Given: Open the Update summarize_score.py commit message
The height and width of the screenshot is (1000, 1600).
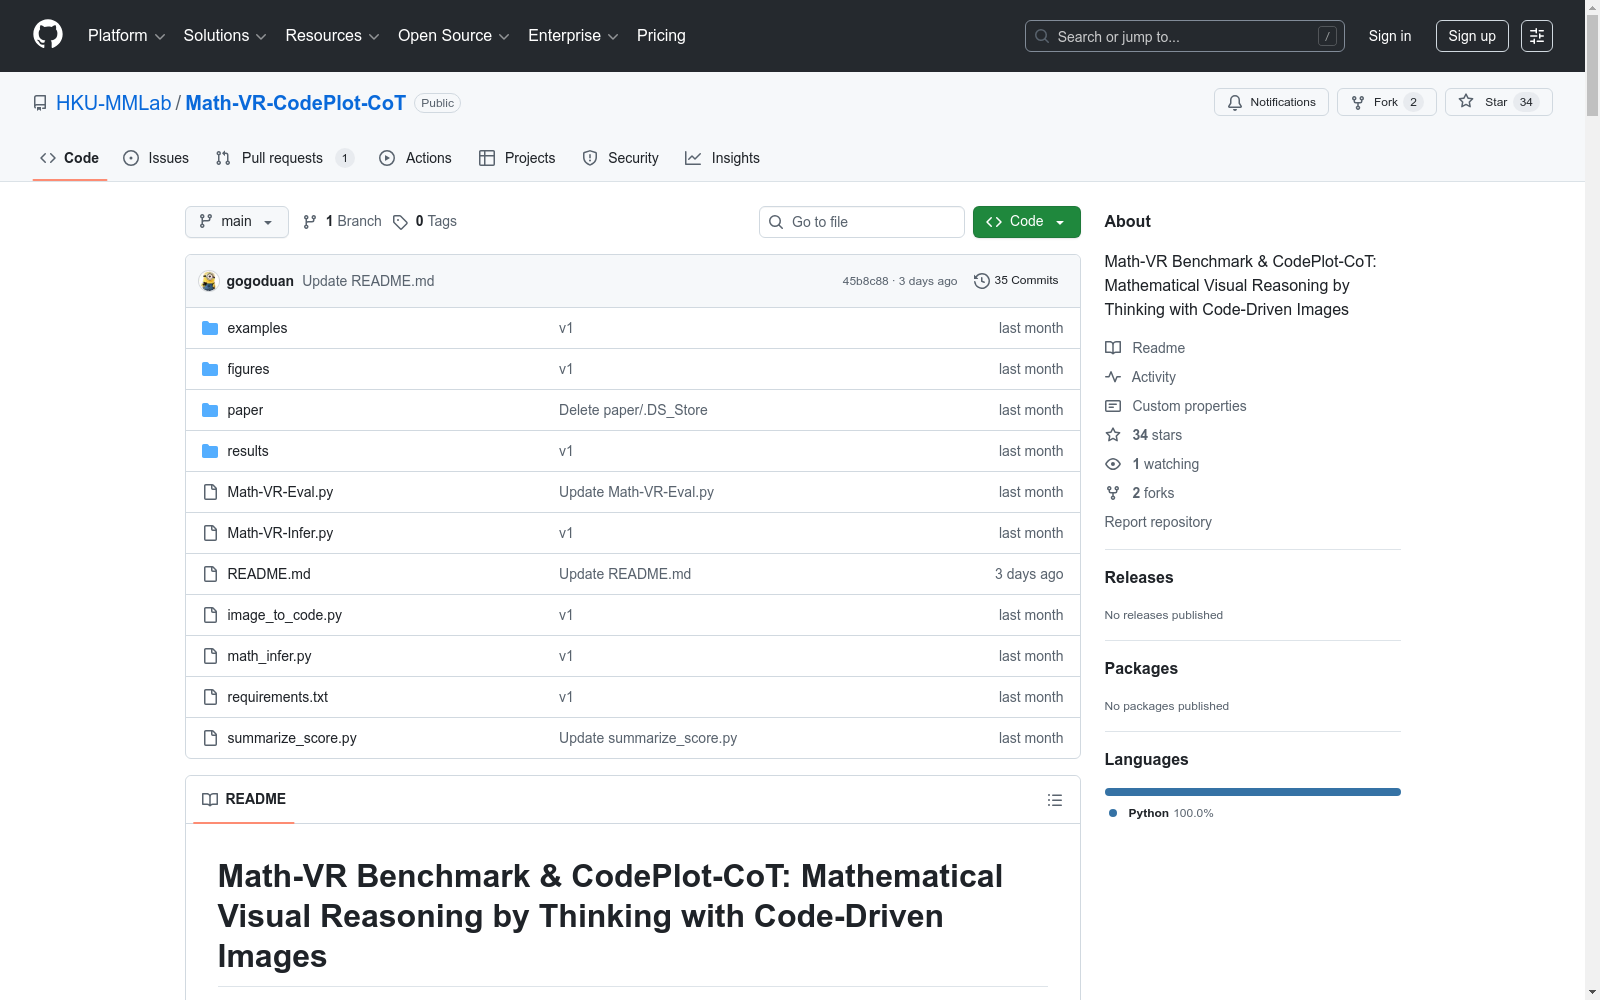Looking at the screenshot, I should pos(648,738).
